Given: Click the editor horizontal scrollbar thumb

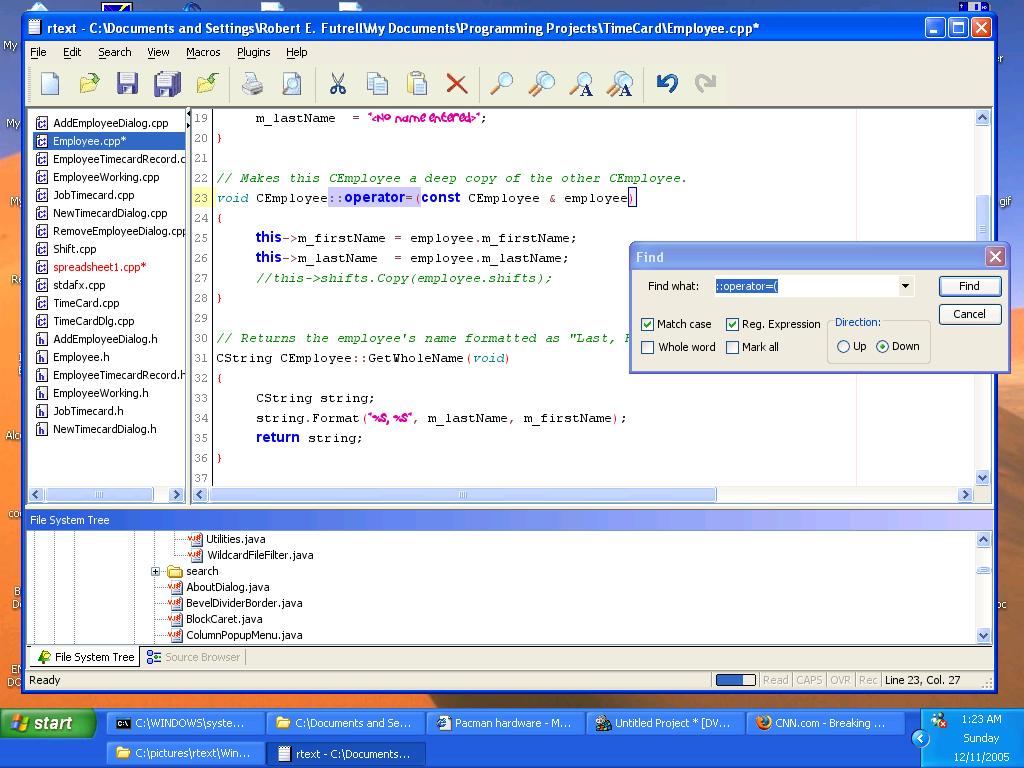Looking at the screenshot, I should click(463, 494).
